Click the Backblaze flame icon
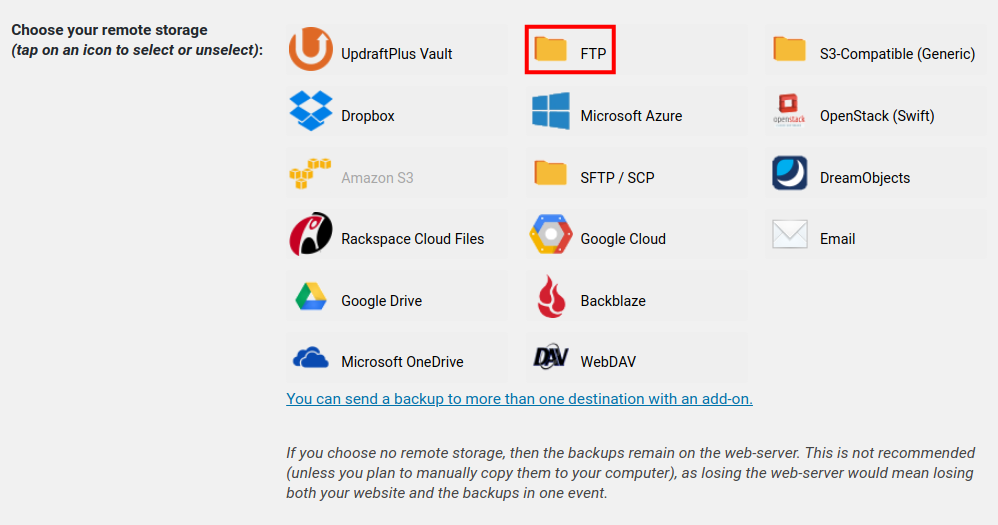The height and width of the screenshot is (525, 998). click(x=550, y=298)
